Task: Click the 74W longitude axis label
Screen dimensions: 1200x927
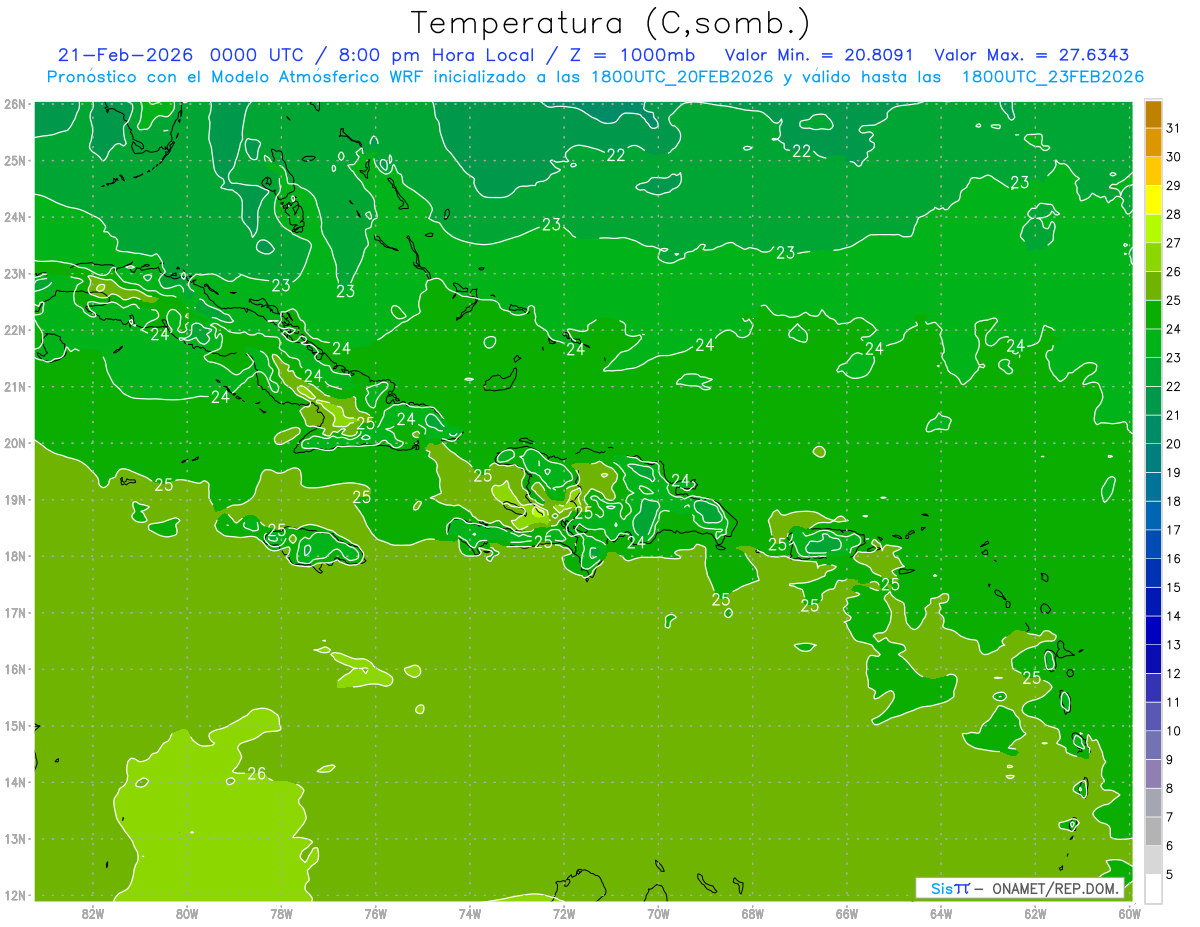Action: click(469, 913)
